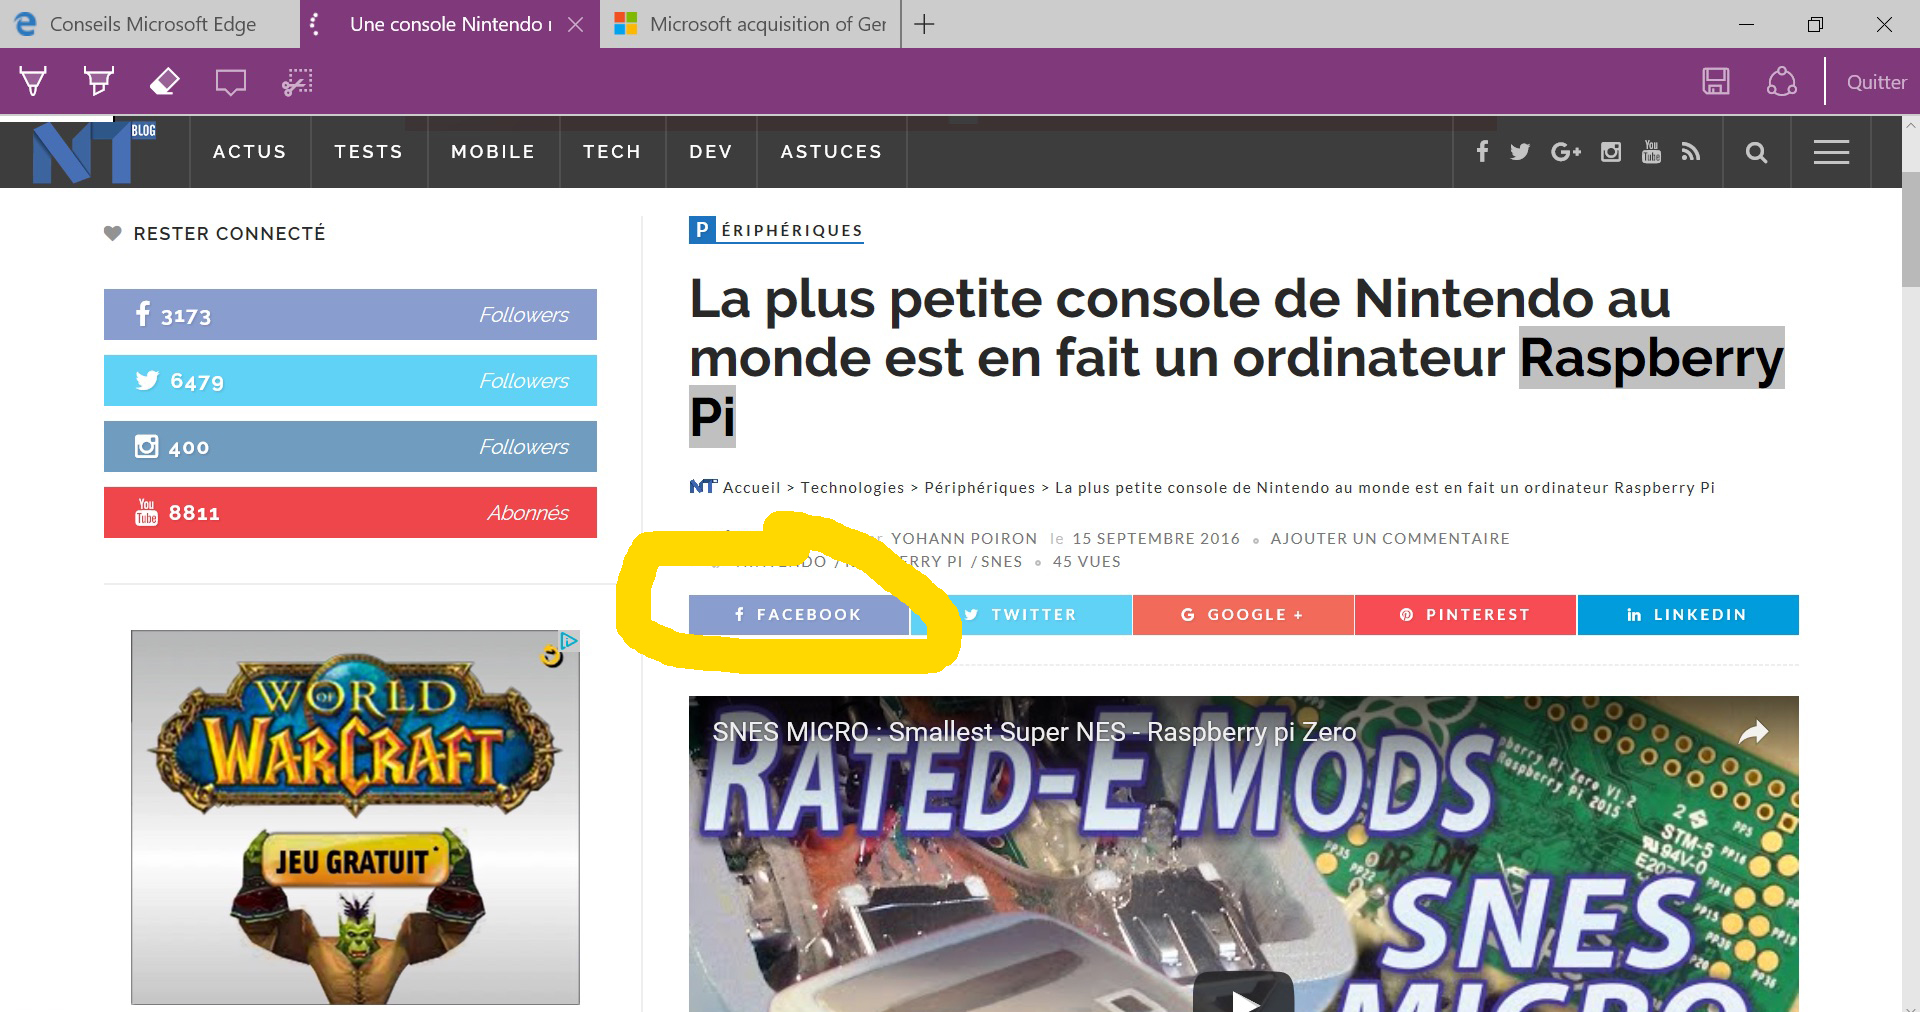Open the site's Facebook page icon in header

1482,151
